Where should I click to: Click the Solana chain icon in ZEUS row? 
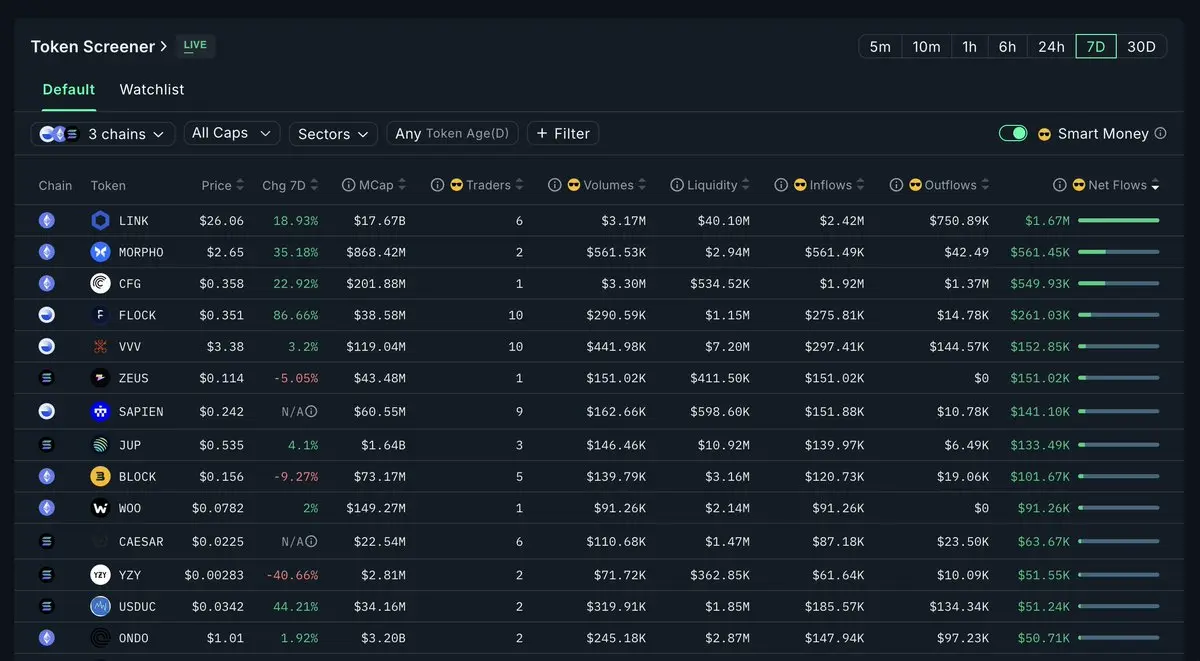[x=47, y=378]
